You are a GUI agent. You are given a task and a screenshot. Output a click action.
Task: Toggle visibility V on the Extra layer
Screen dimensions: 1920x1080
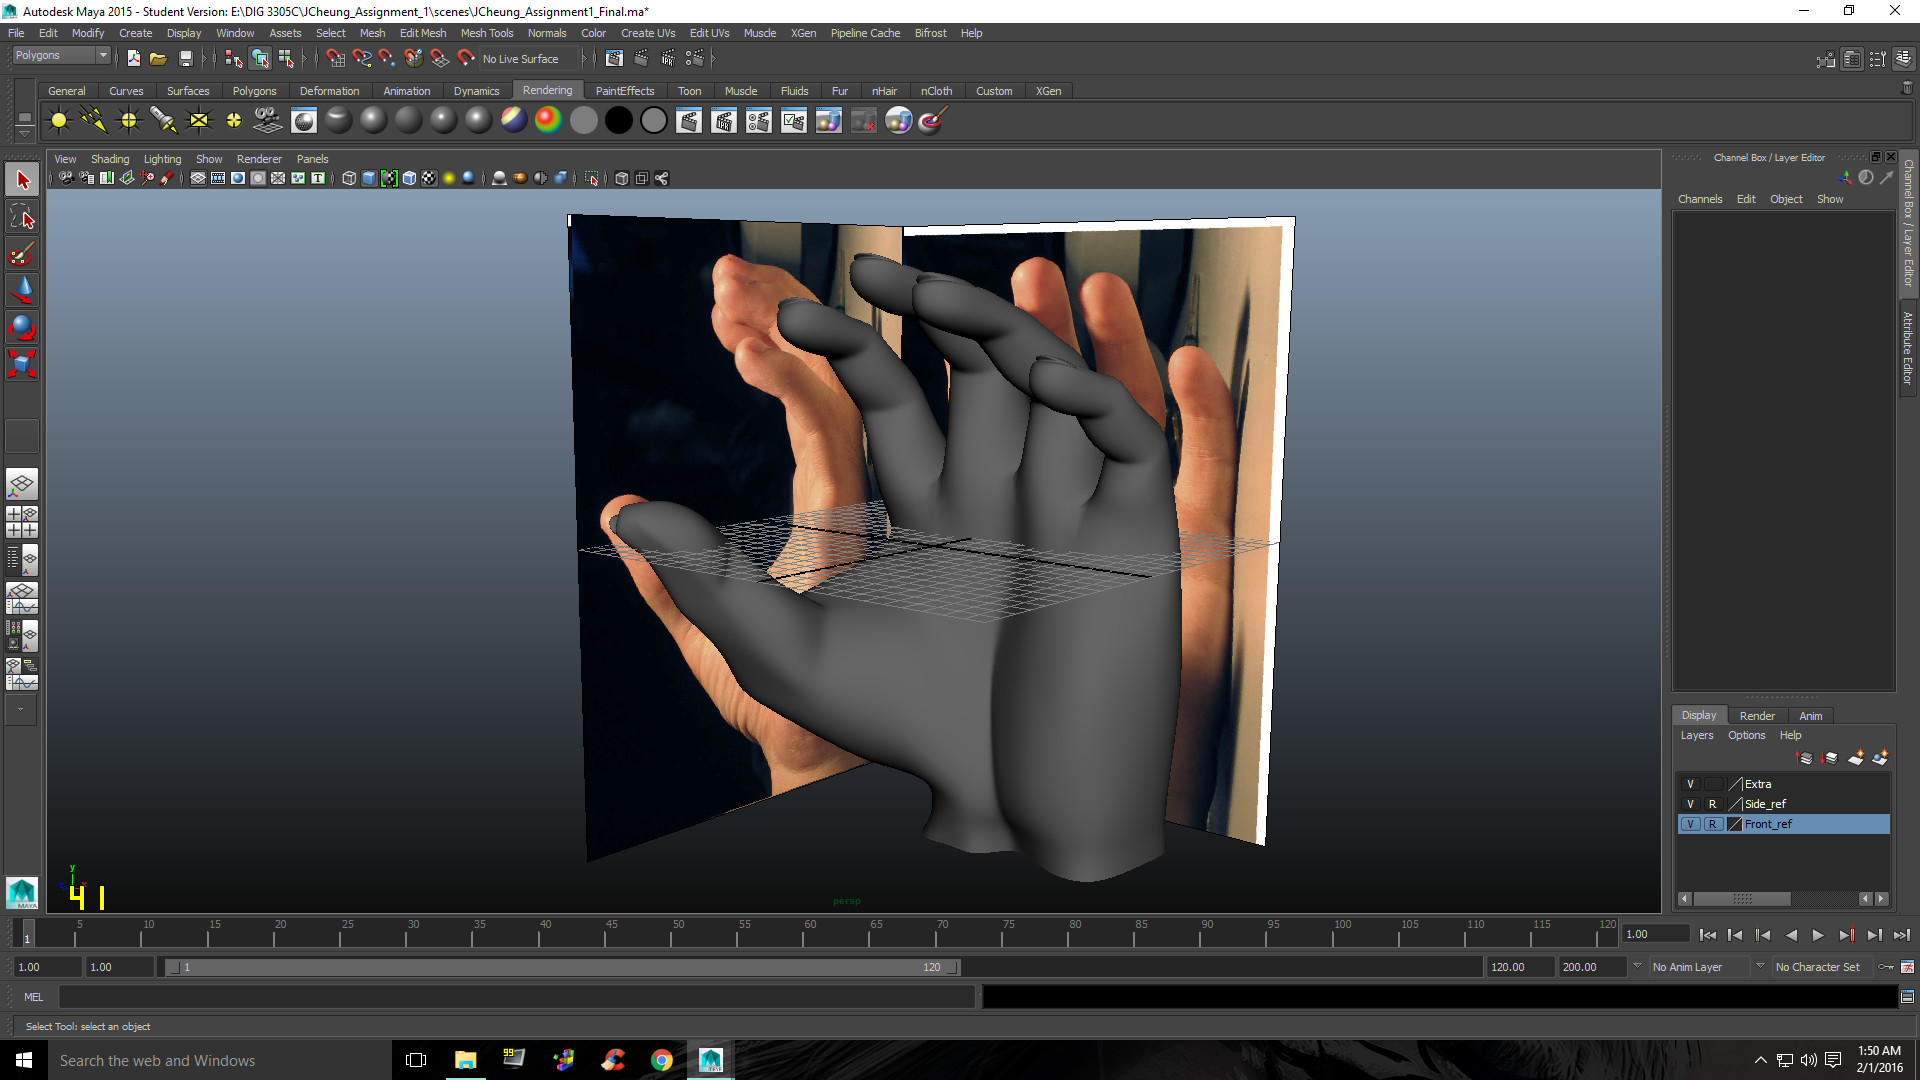click(x=1690, y=784)
